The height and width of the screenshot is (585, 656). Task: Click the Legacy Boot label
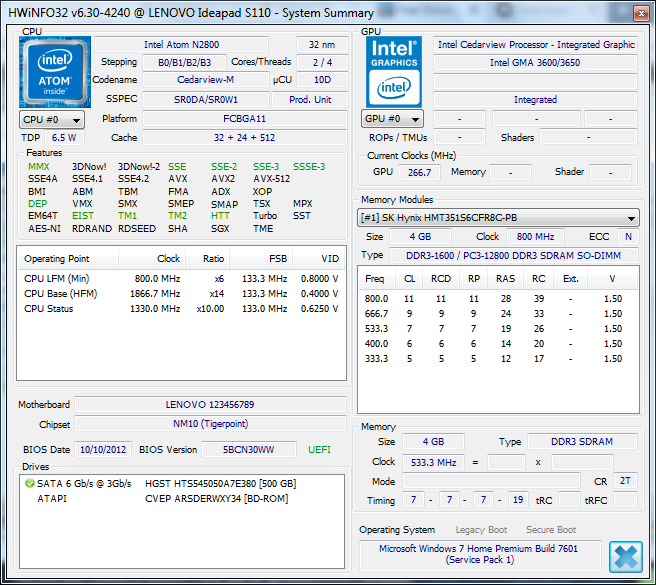[x=481, y=530]
